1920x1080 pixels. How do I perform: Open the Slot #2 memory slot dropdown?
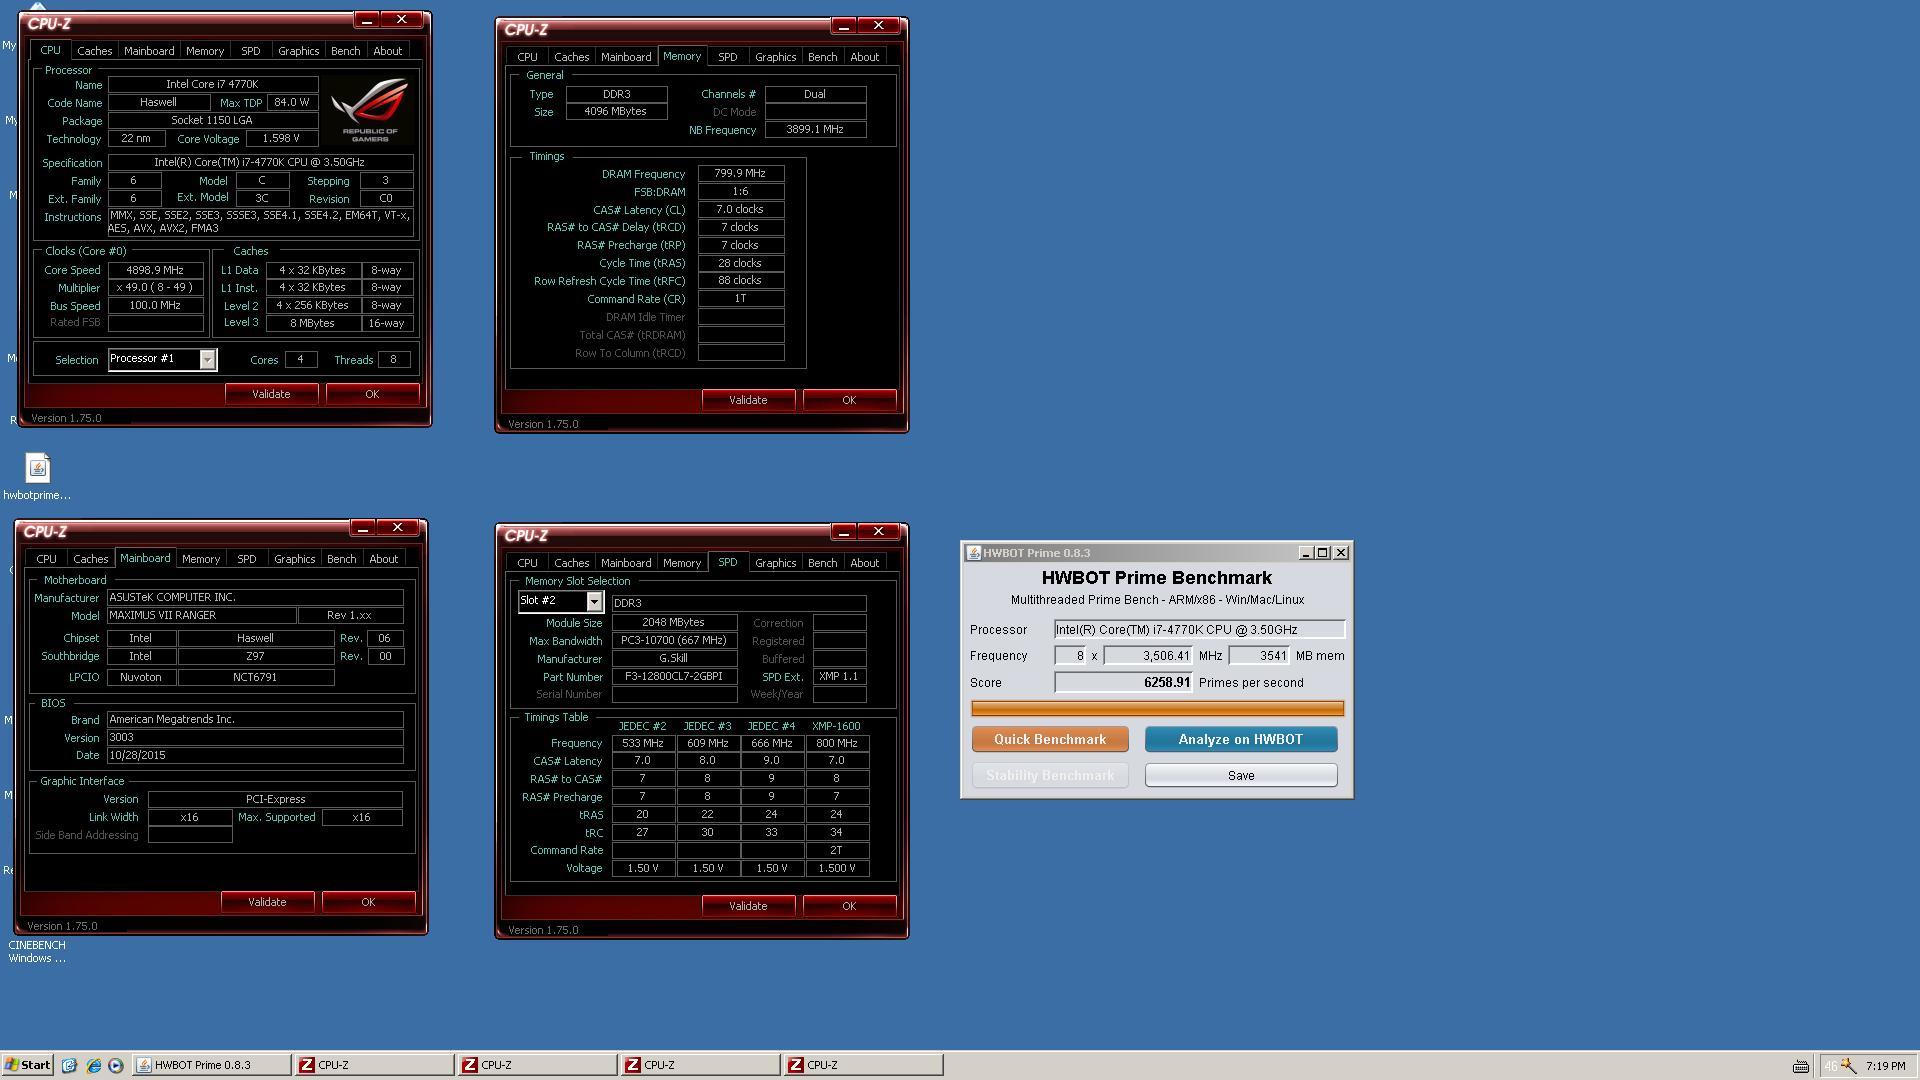[x=594, y=601]
